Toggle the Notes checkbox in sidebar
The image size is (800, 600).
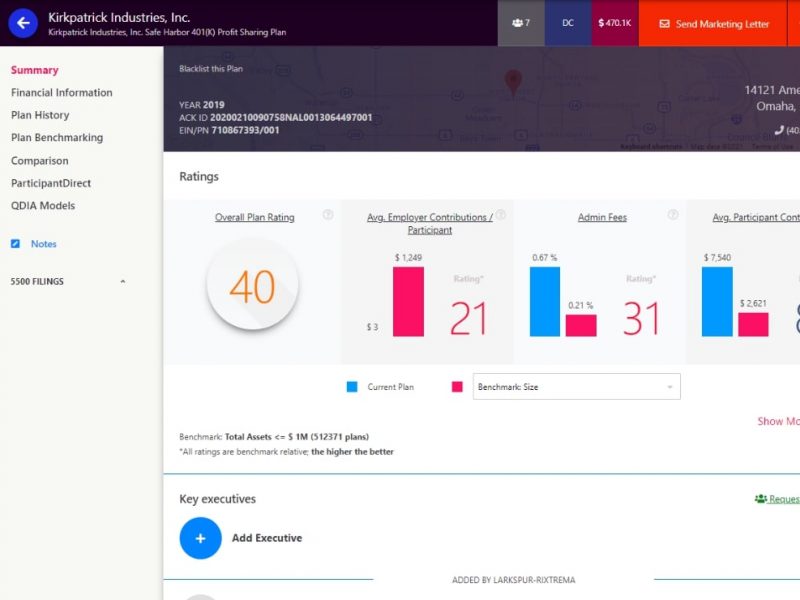(x=15, y=244)
